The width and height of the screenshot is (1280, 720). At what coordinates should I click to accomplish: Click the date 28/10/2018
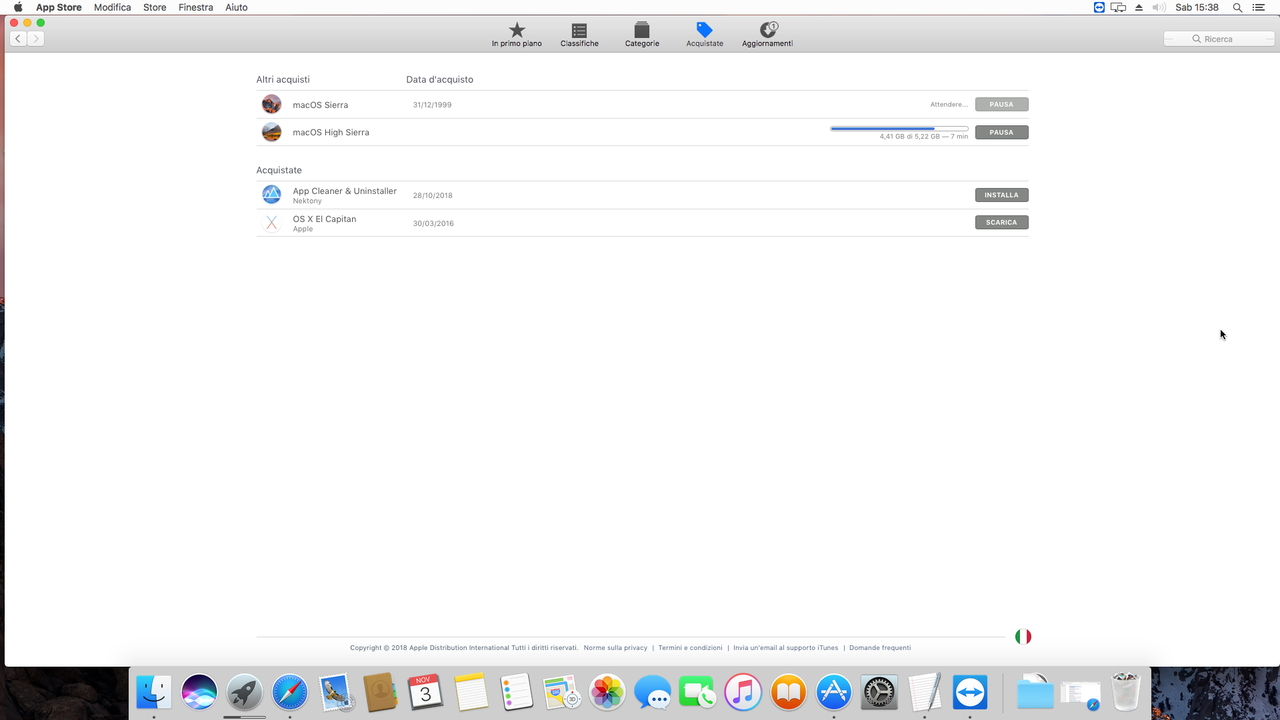click(432, 196)
